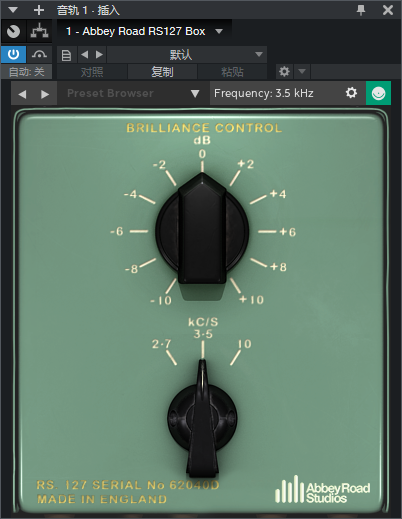Click the green smiley face button

378,93
